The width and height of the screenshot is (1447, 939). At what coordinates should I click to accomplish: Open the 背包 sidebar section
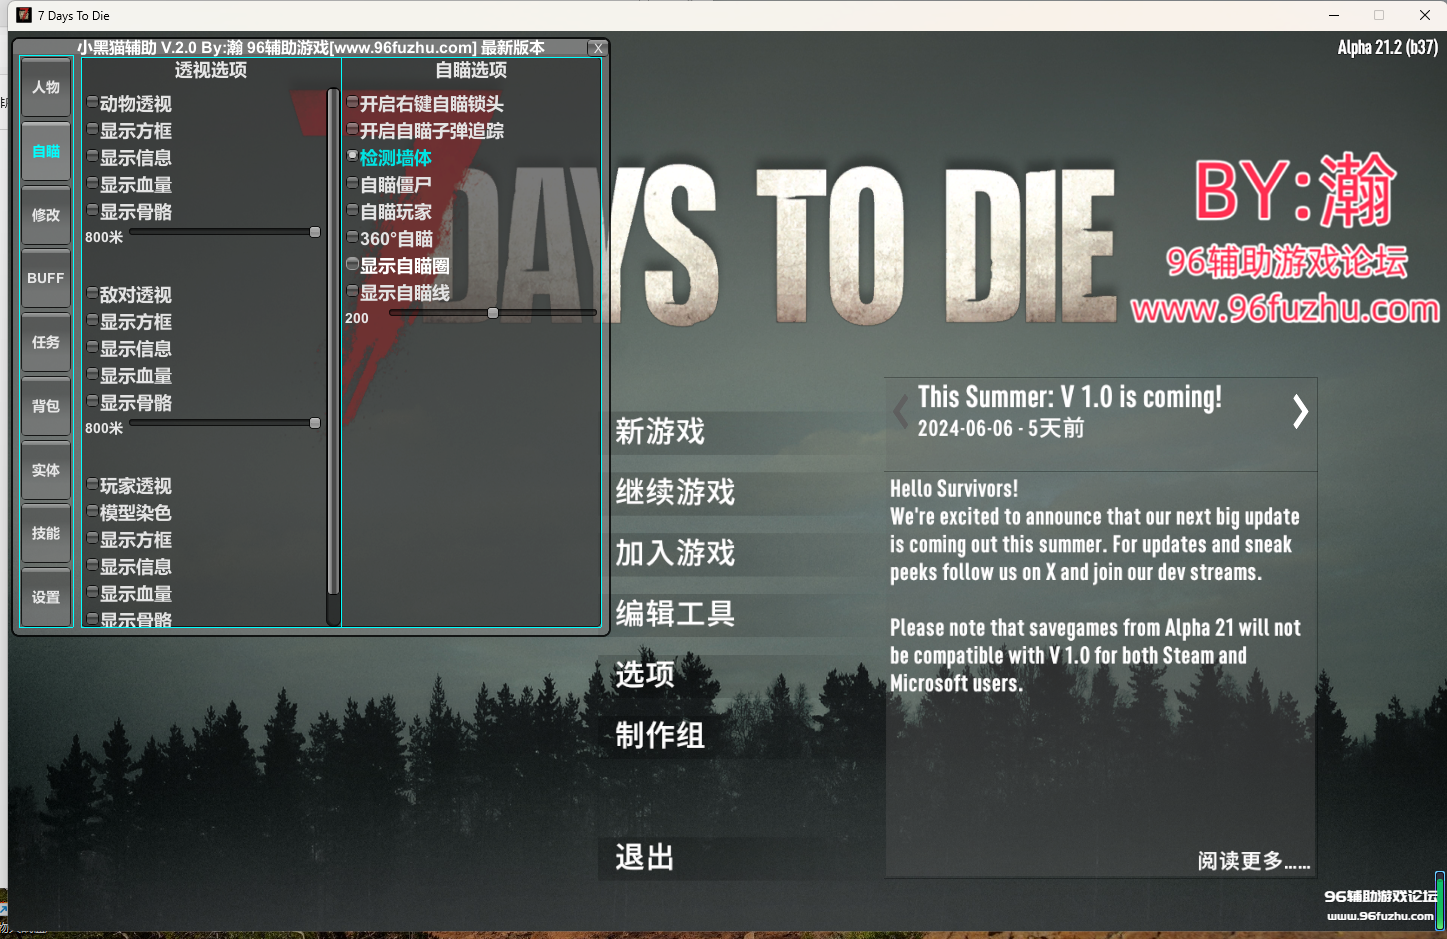[x=46, y=406]
